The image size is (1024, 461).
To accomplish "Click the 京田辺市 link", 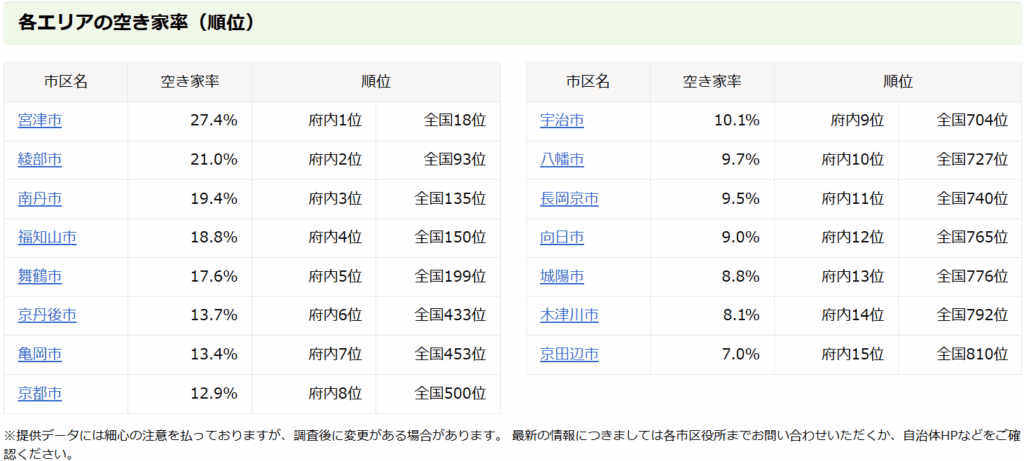I will pyautogui.click(x=569, y=354).
